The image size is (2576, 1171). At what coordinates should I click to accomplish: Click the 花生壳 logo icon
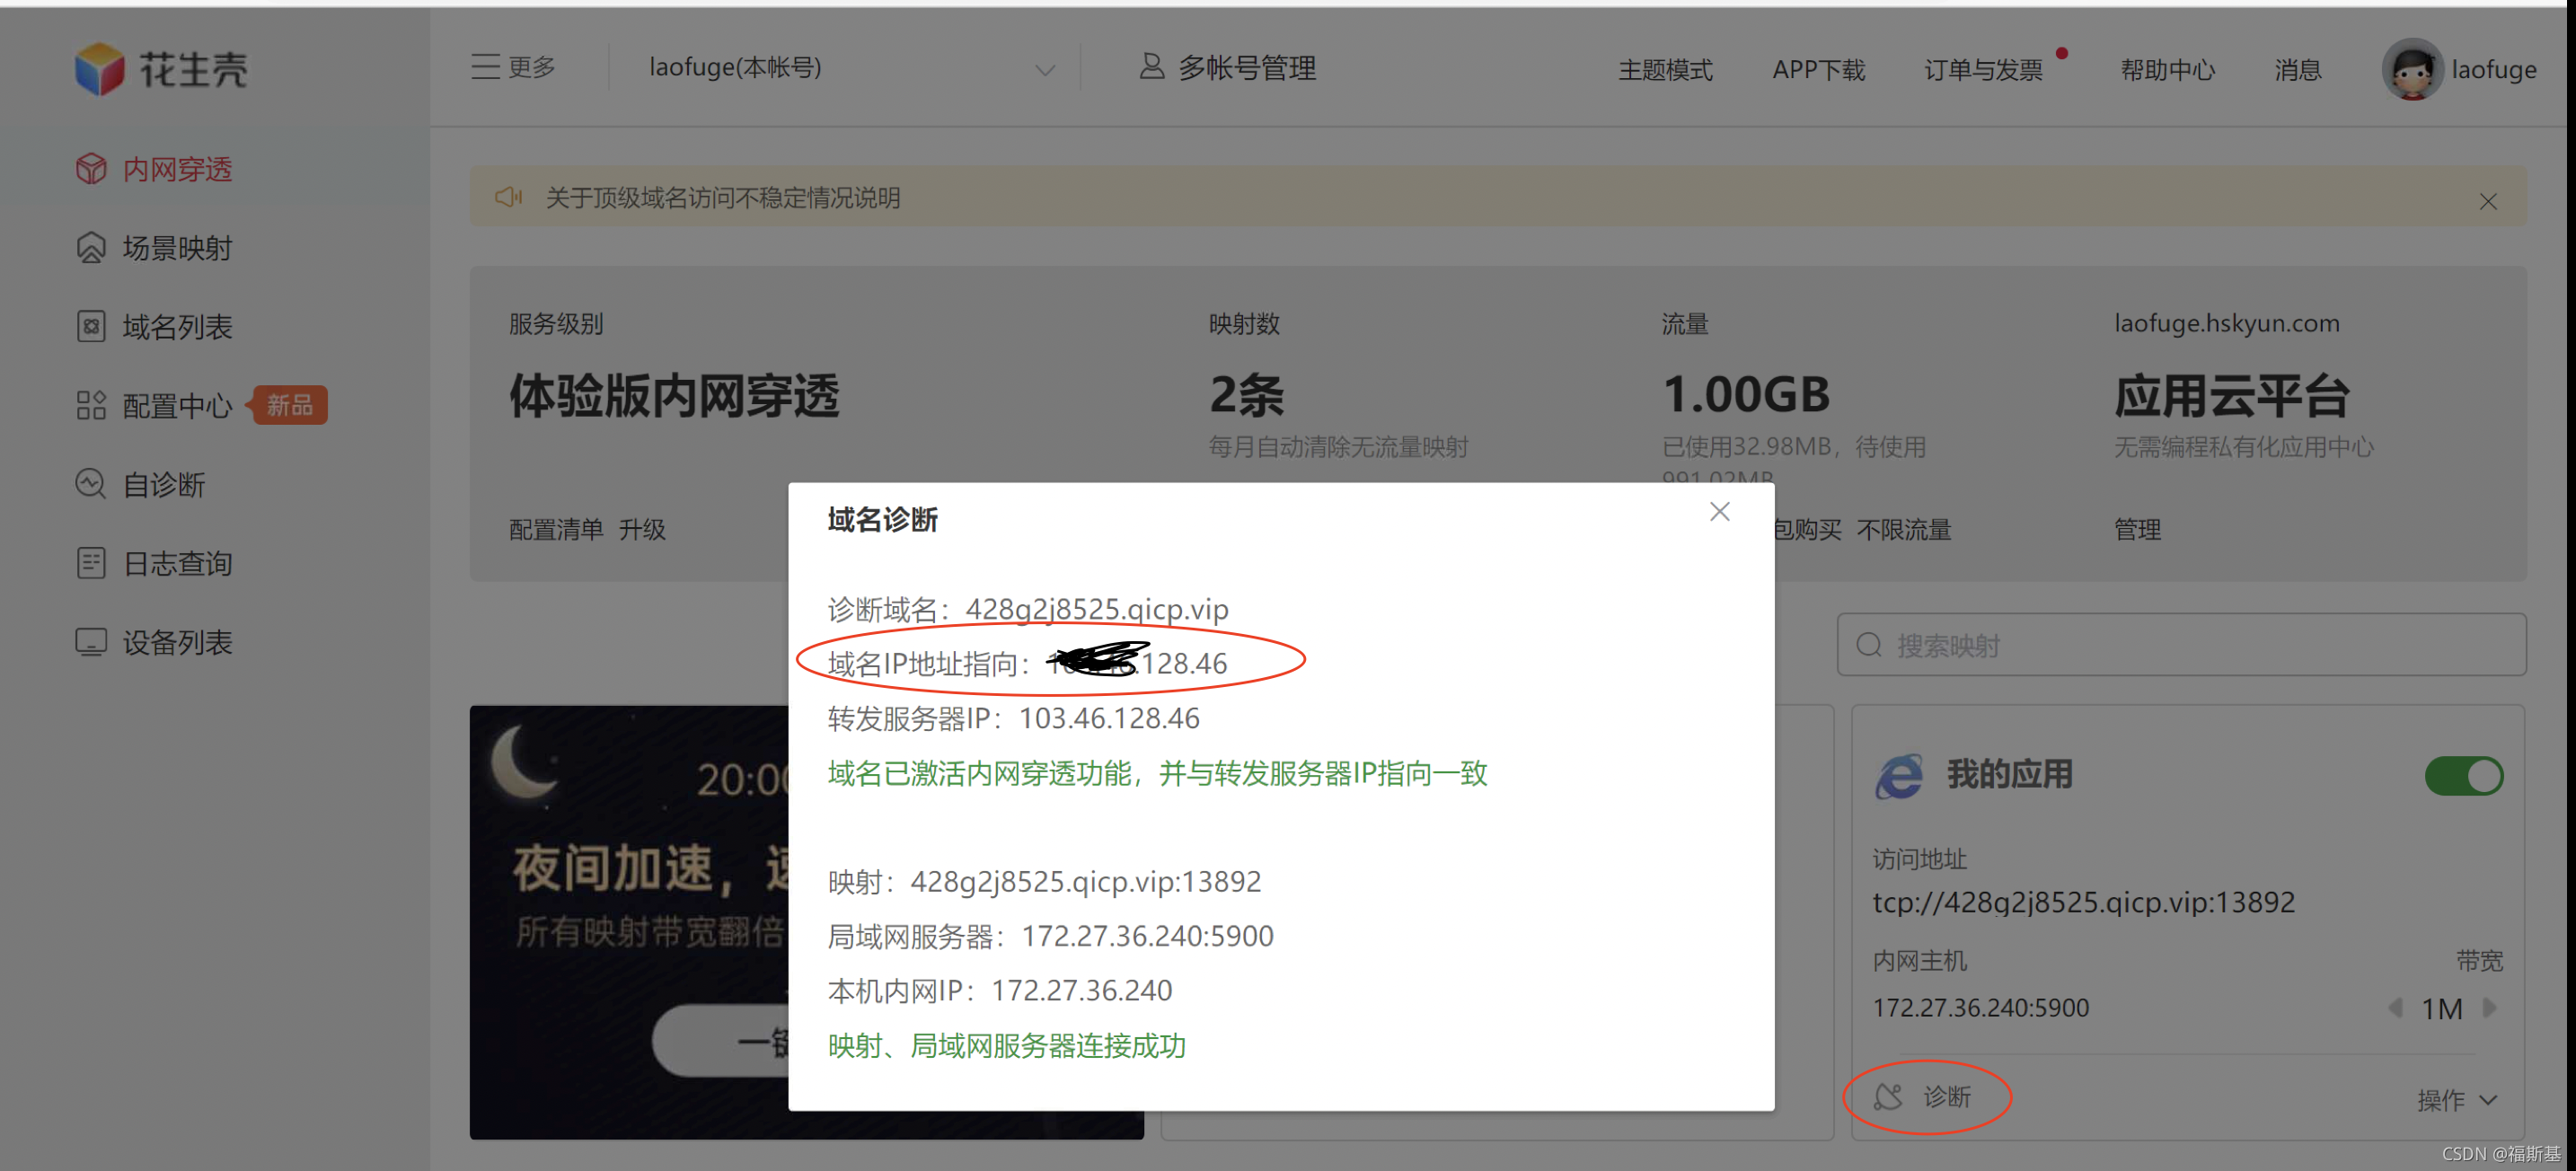(100, 69)
